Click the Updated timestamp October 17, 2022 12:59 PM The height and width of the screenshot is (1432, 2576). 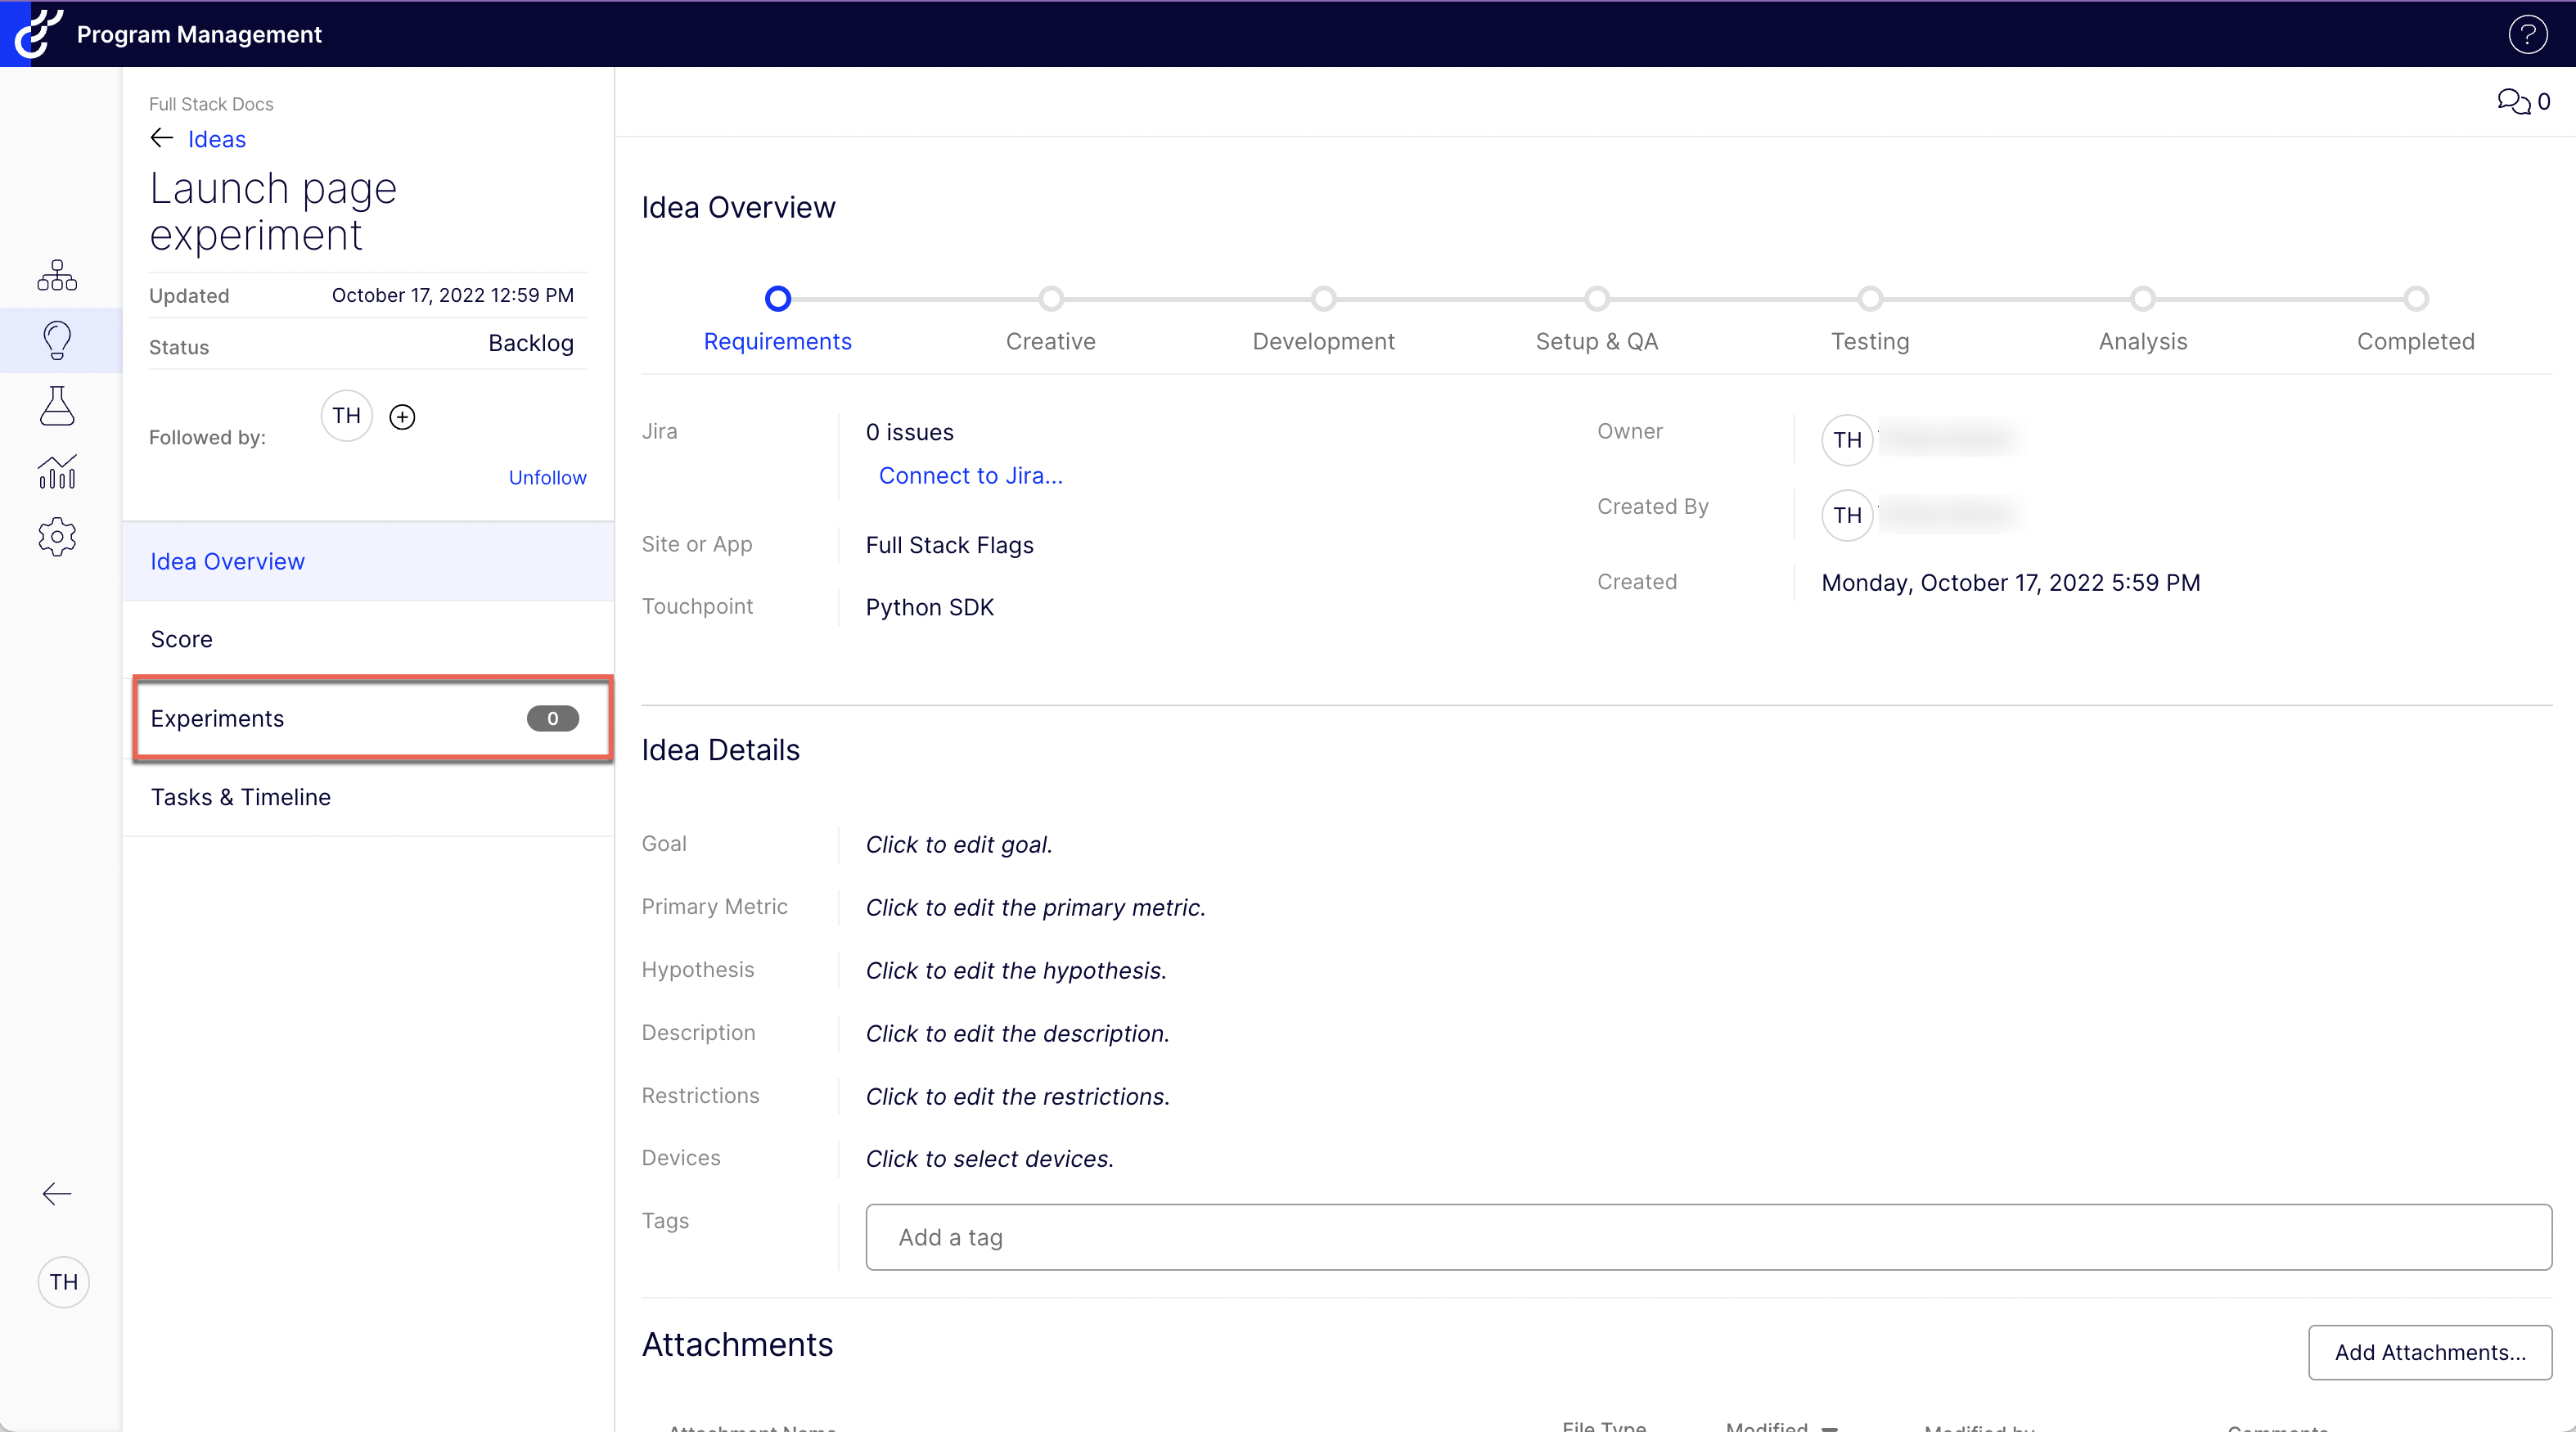pyautogui.click(x=452, y=295)
